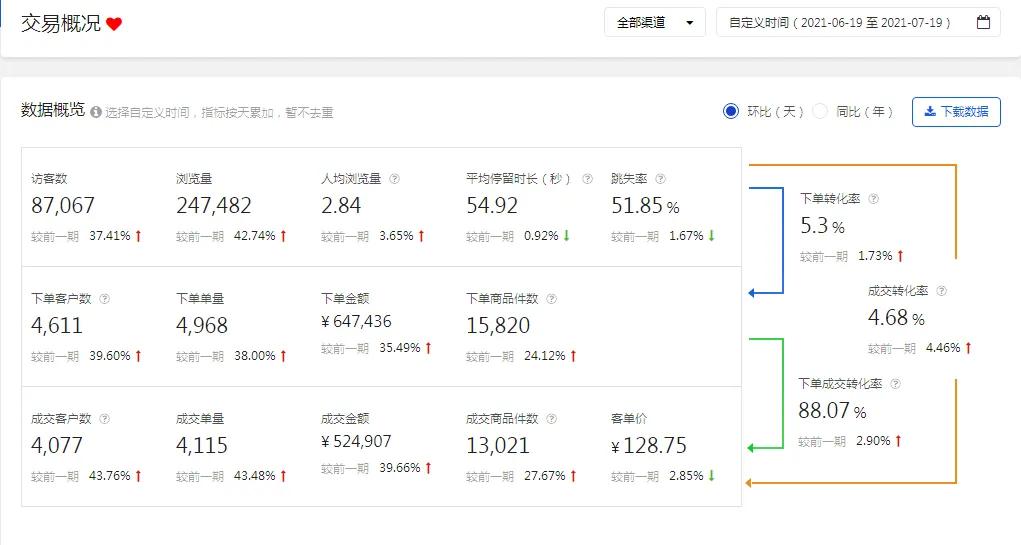Click the 下单成交转化率 value 88.07%
Image resolution: width=1021 pixels, height=545 pixels.
pyautogui.click(x=832, y=411)
